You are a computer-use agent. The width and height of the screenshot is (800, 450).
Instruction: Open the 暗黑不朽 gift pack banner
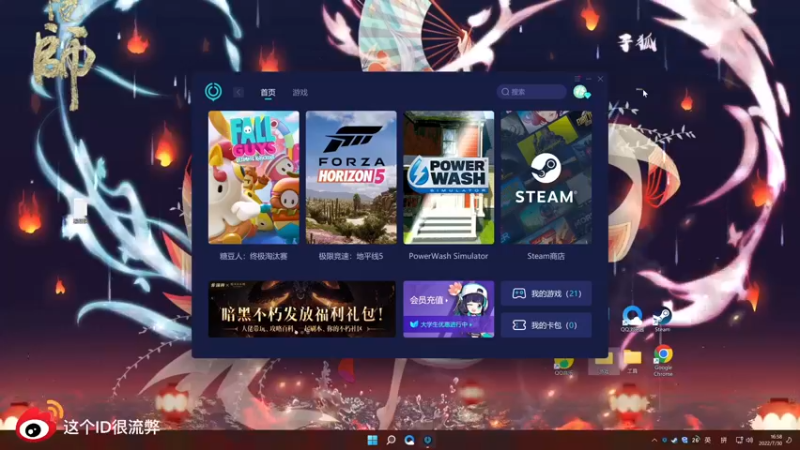pyautogui.click(x=302, y=309)
